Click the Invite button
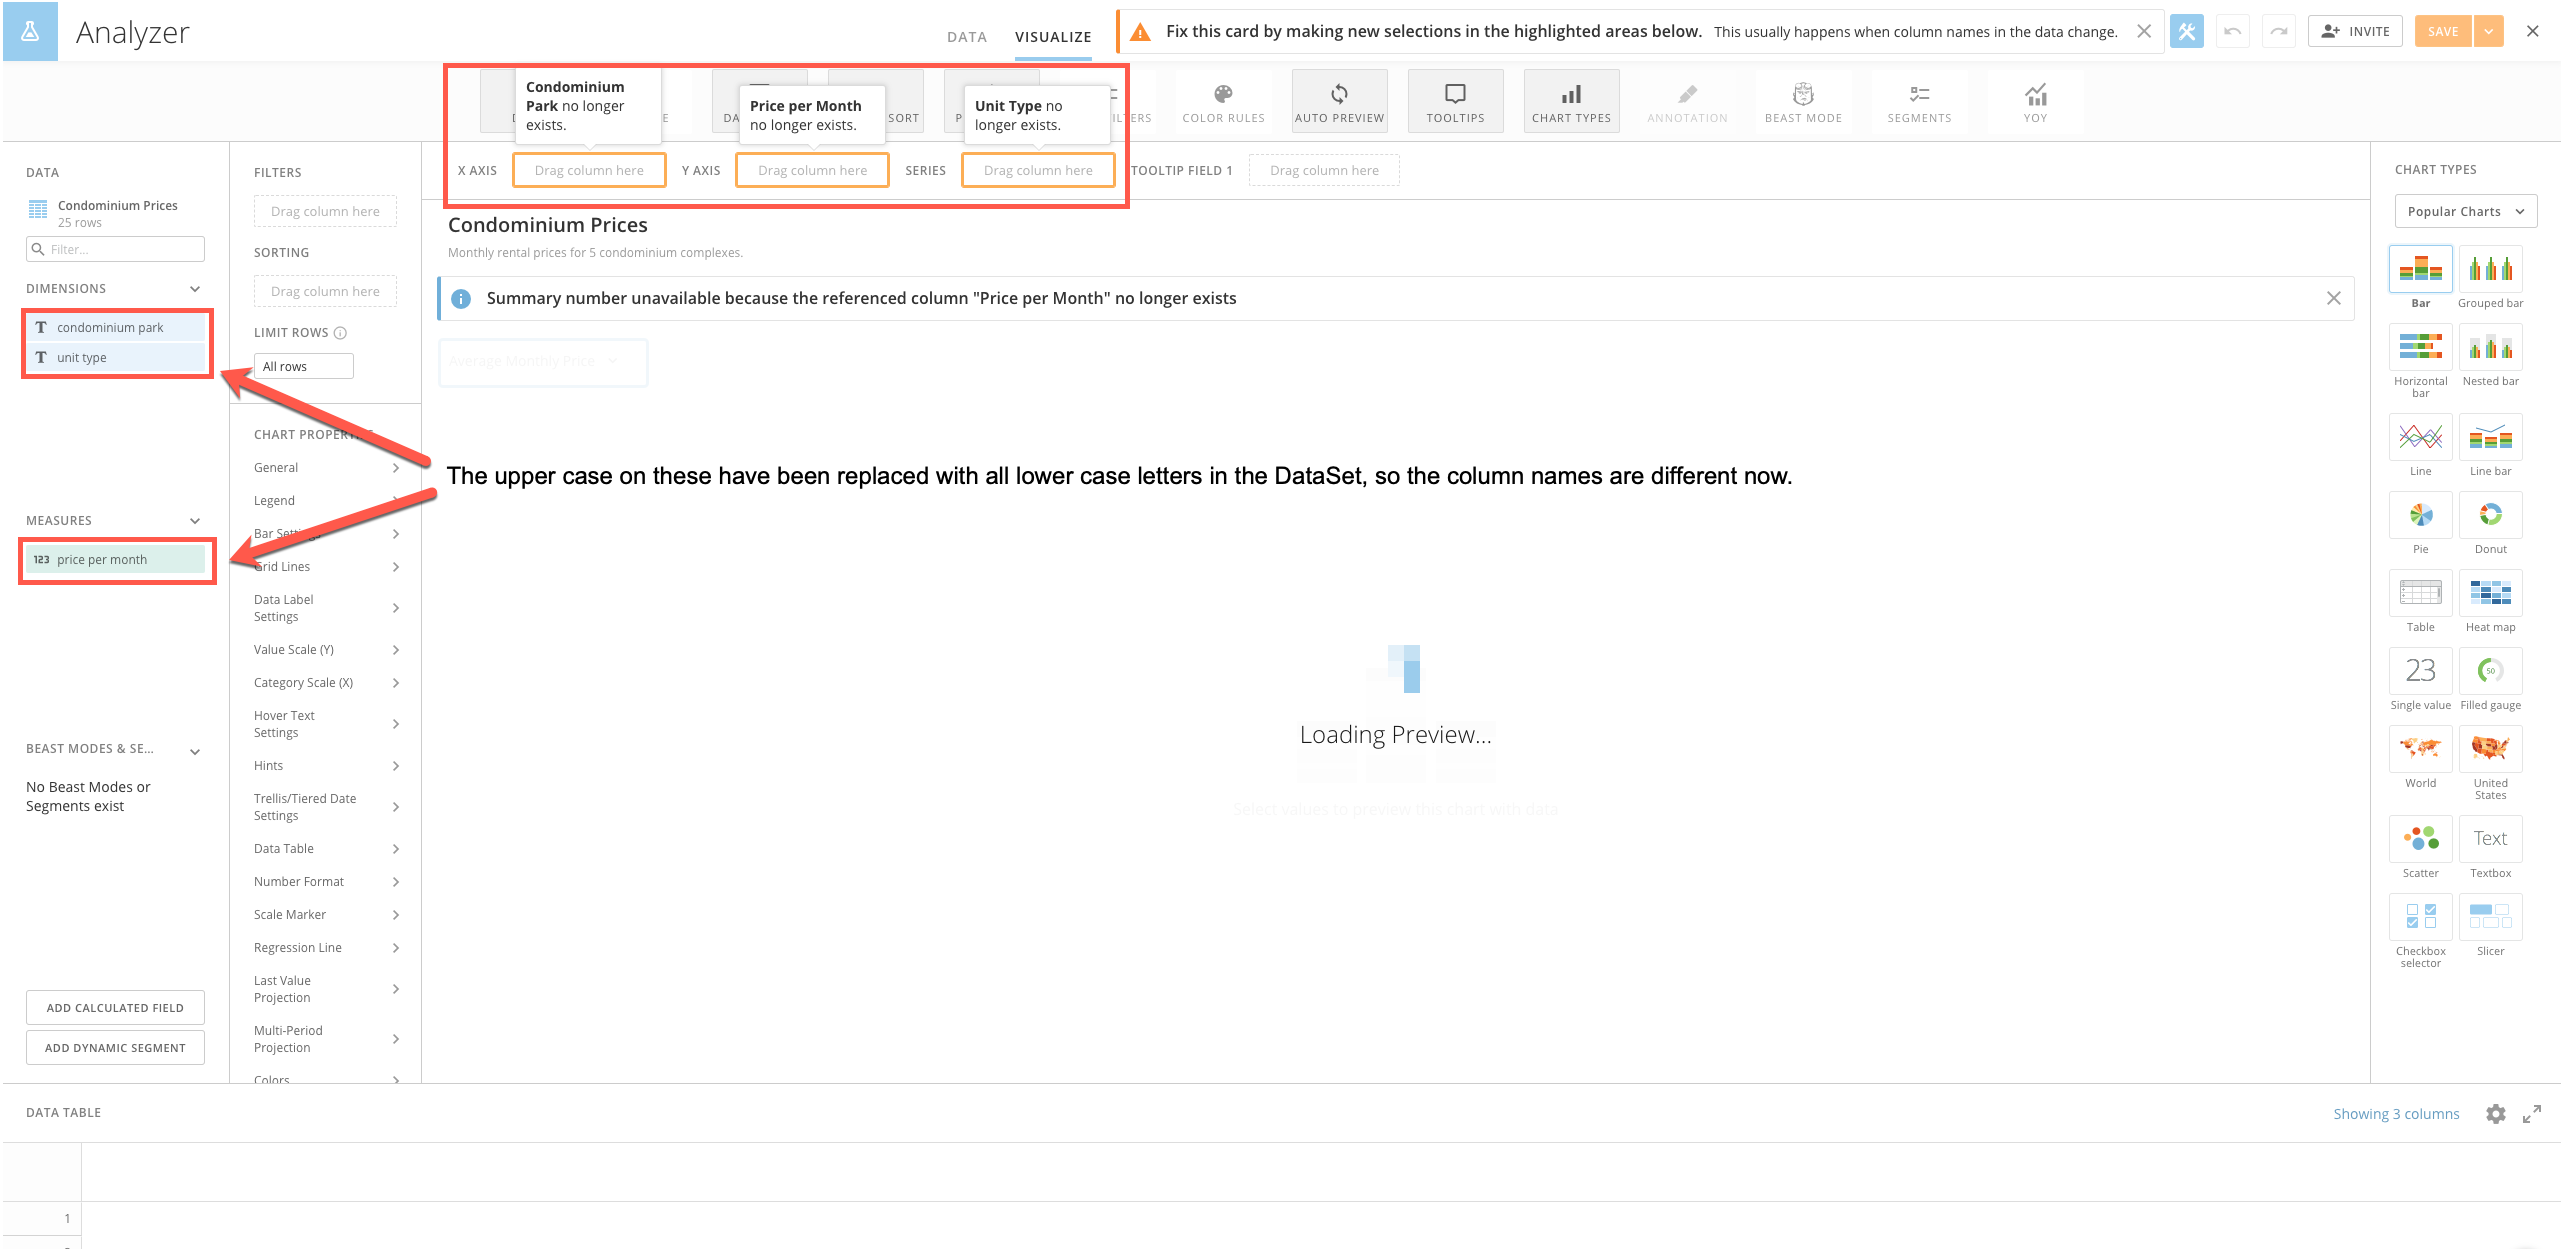Image resolution: width=2563 pixels, height=1252 pixels. (x=2355, y=31)
